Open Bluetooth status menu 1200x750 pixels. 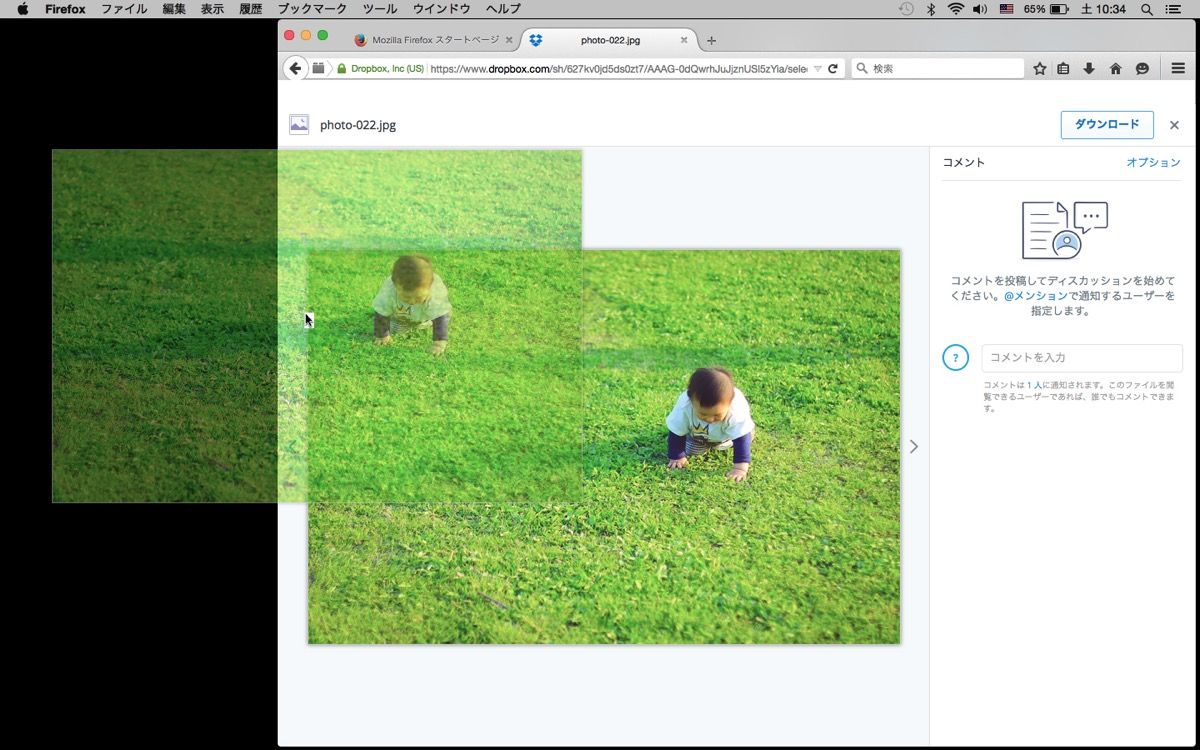(930, 9)
